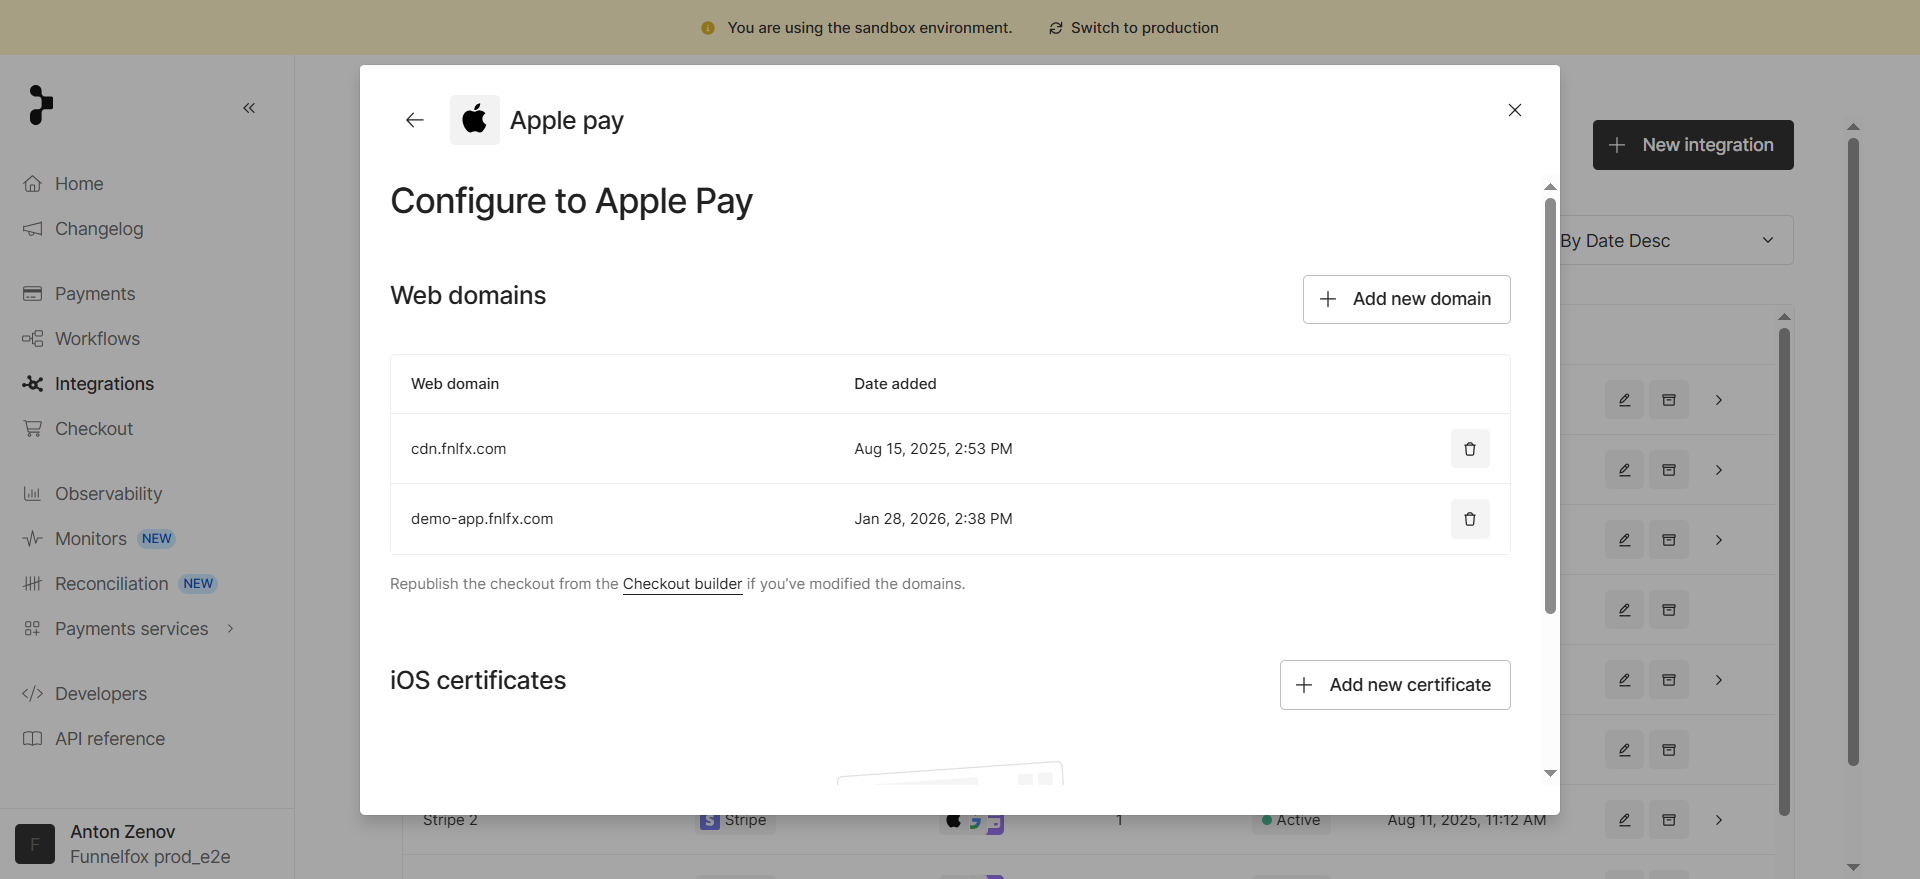Select Integrations in sidebar
This screenshot has width=1920, height=879.
pos(104,384)
